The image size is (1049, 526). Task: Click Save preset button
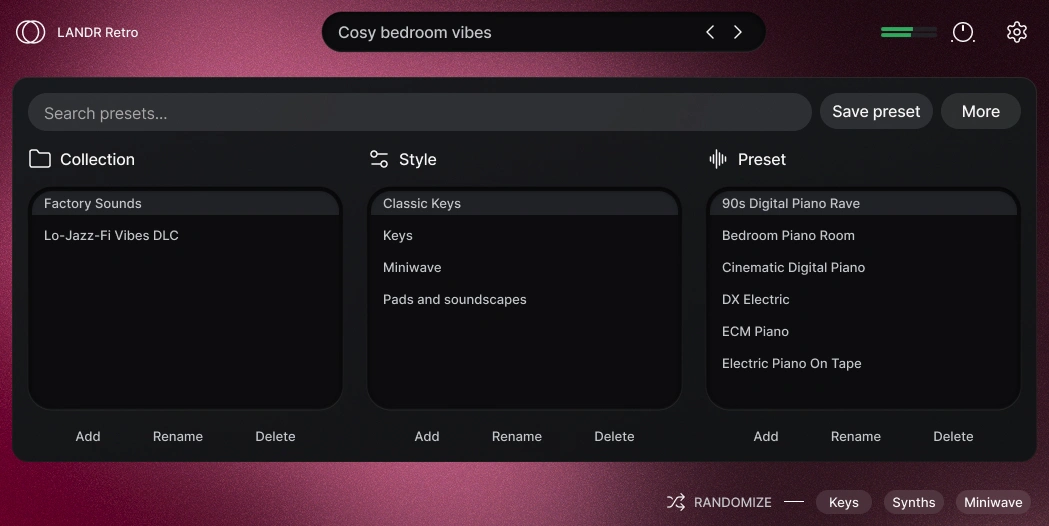point(876,112)
